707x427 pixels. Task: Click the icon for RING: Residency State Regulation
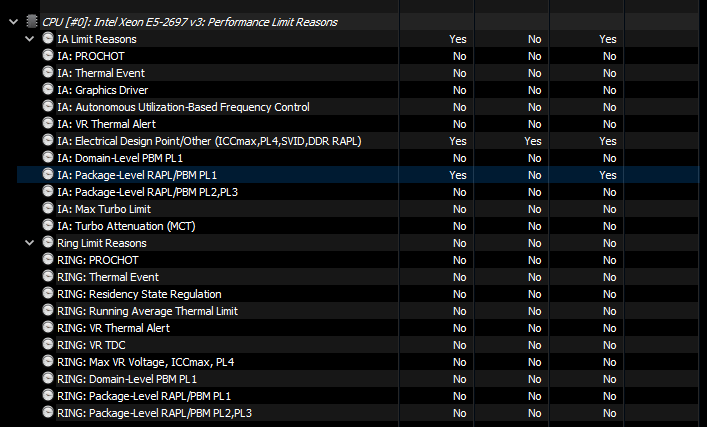pyautogui.click(x=48, y=293)
